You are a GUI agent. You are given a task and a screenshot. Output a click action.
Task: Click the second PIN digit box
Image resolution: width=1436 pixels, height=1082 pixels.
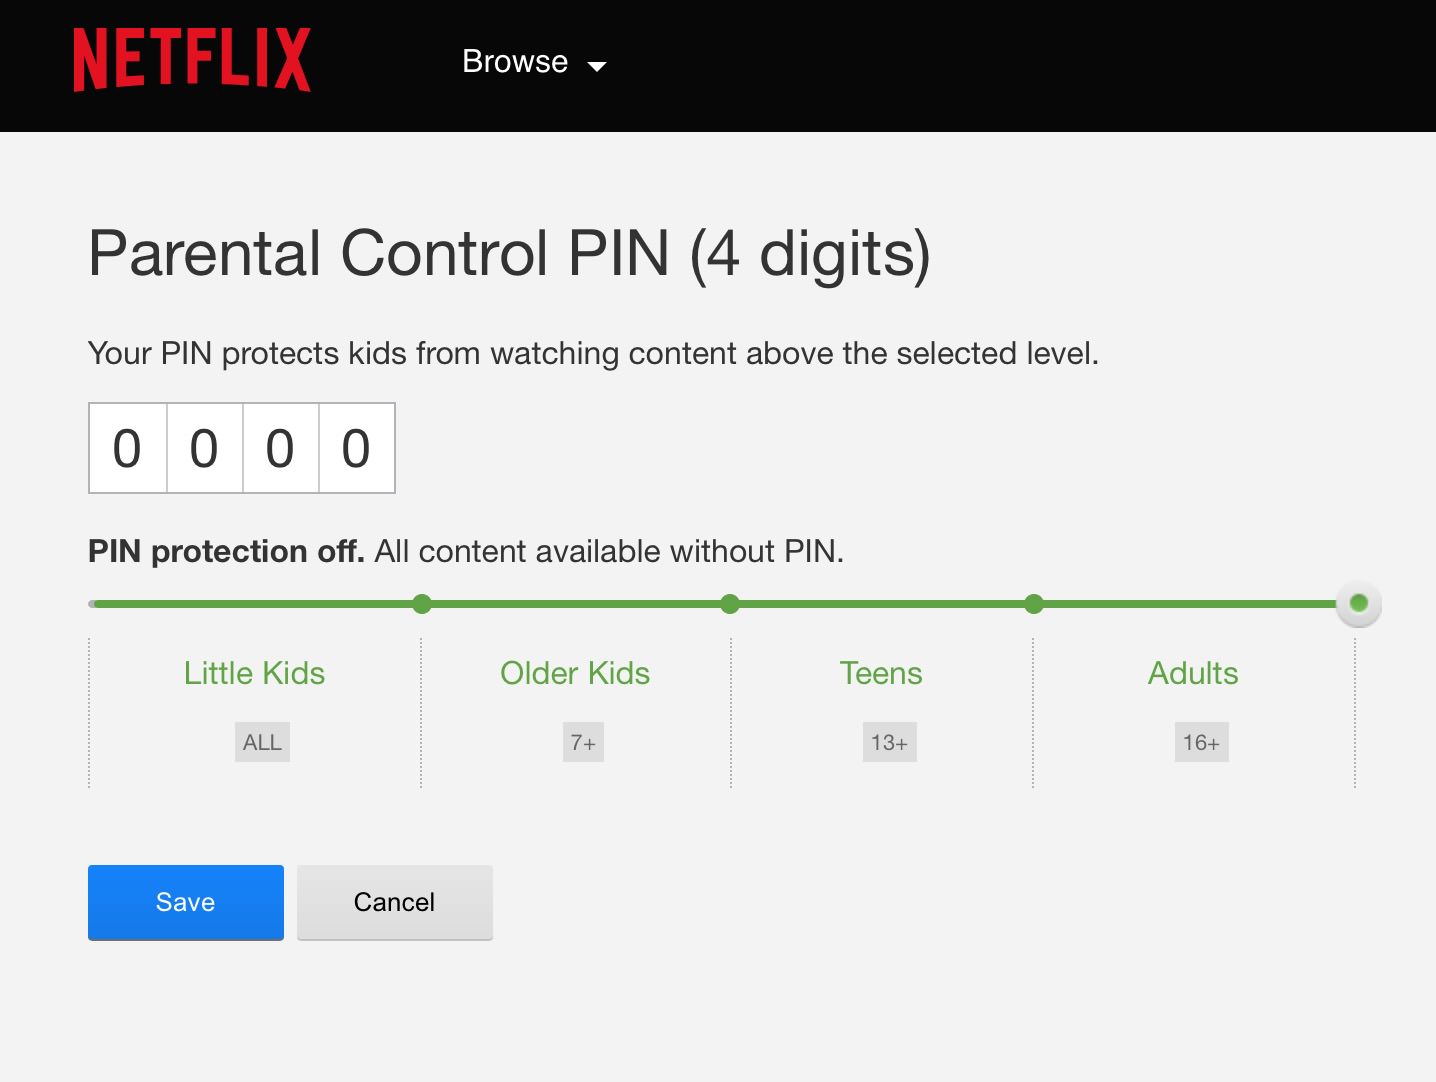[204, 448]
